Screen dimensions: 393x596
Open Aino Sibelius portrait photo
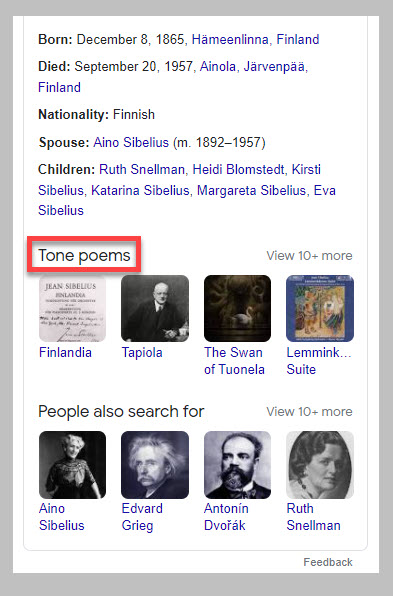(x=72, y=464)
